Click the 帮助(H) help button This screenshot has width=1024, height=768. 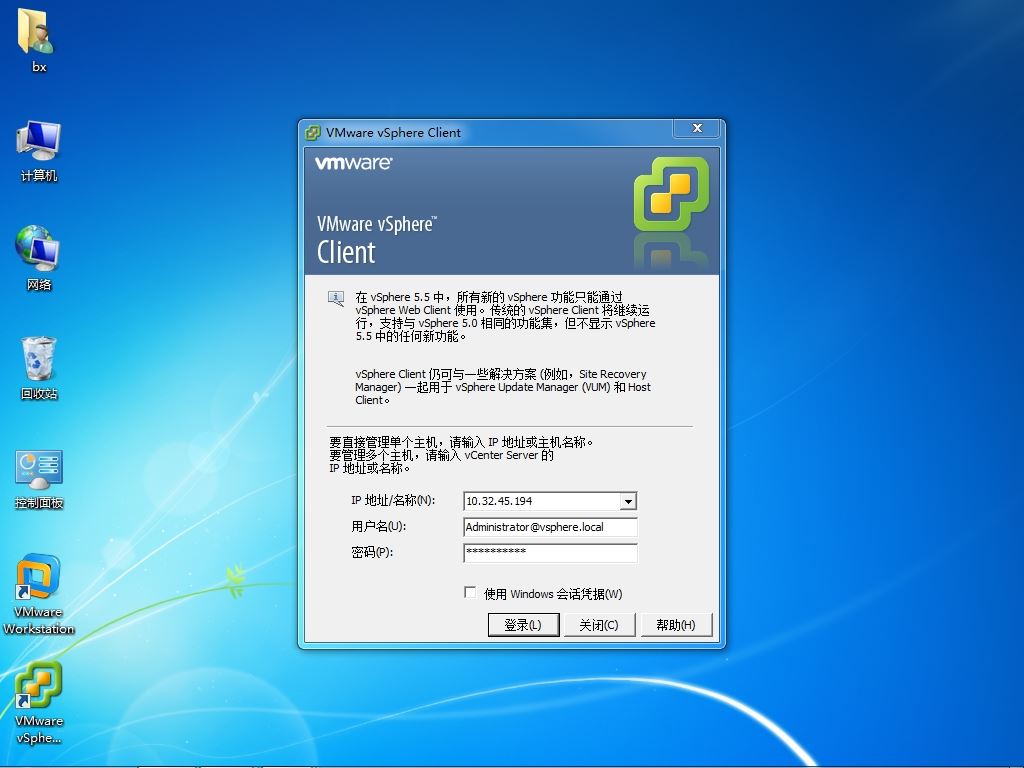[x=676, y=624]
